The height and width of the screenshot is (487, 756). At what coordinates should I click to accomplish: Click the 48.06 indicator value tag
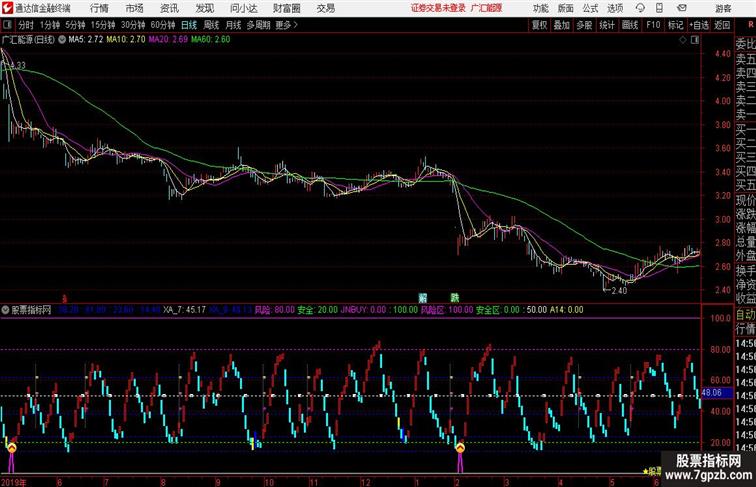(711, 394)
